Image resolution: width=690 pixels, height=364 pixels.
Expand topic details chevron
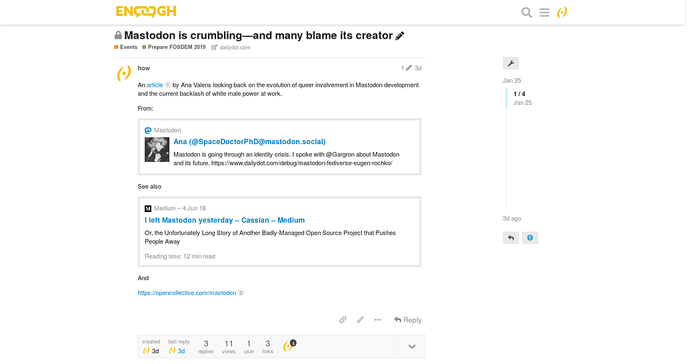click(x=412, y=347)
